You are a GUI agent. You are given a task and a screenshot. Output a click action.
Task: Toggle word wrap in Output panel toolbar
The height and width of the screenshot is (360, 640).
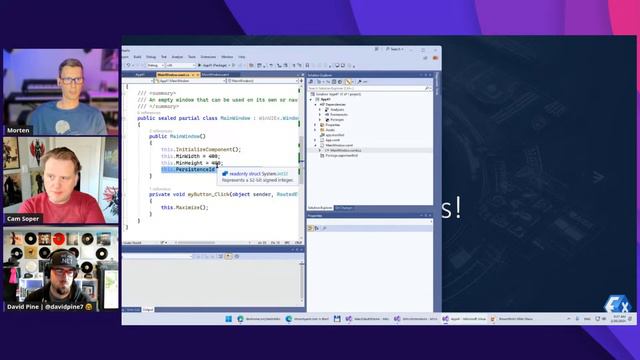228,256
